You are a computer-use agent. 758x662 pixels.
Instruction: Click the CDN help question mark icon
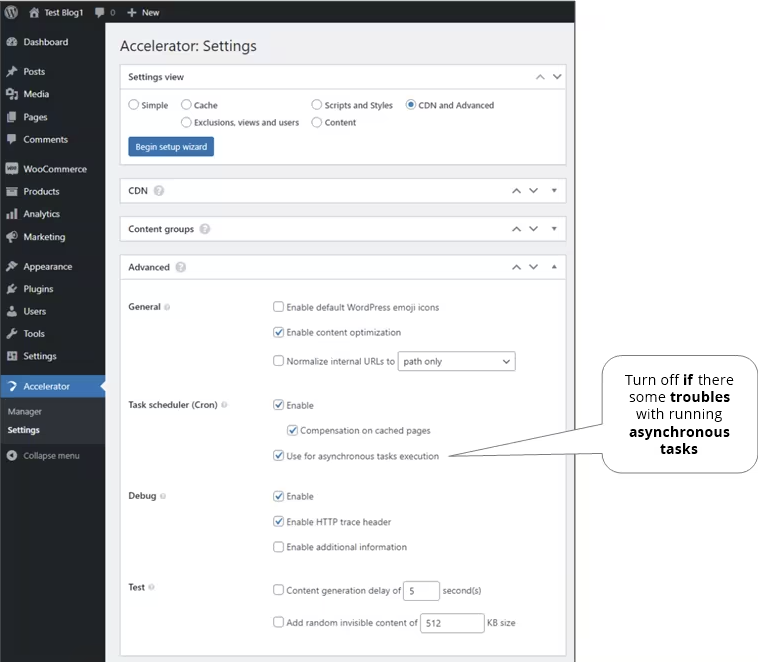pyautogui.click(x=159, y=191)
